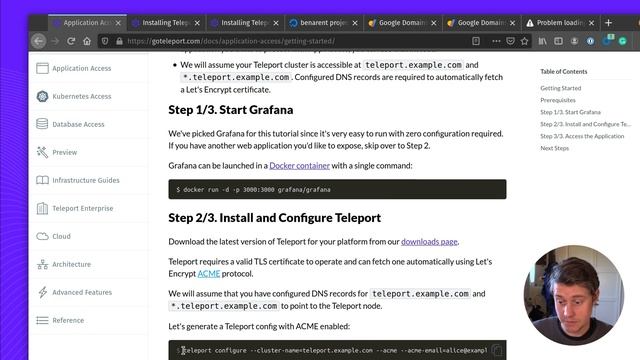Screen dimensions: 640x360
Task: Switch to the Problem loading tab
Action: pyautogui.click(x=560, y=23)
